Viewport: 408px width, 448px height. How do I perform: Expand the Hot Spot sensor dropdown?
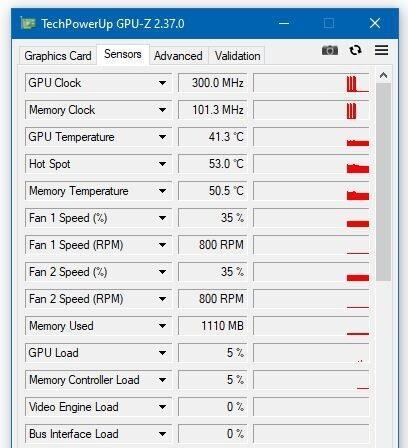pyautogui.click(x=162, y=164)
